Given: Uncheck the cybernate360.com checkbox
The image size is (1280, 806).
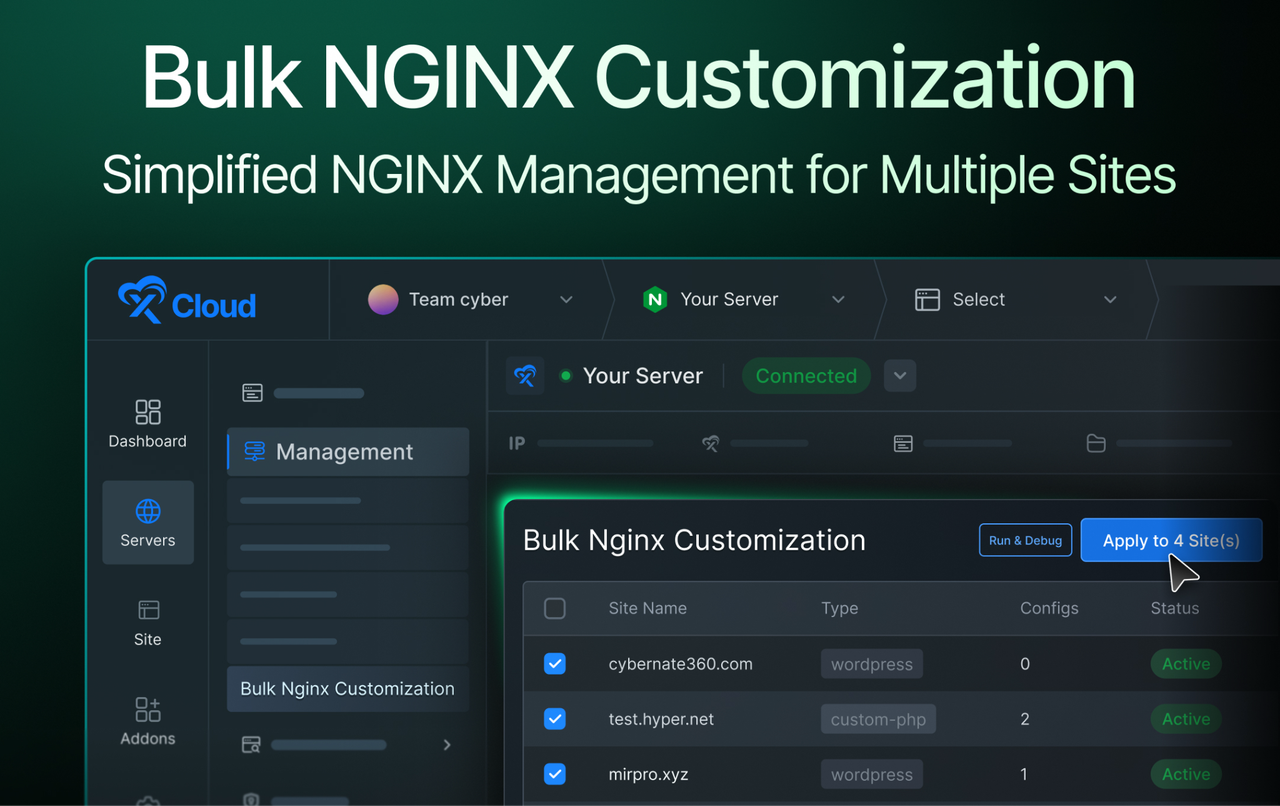Looking at the screenshot, I should click(x=555, y=664).
